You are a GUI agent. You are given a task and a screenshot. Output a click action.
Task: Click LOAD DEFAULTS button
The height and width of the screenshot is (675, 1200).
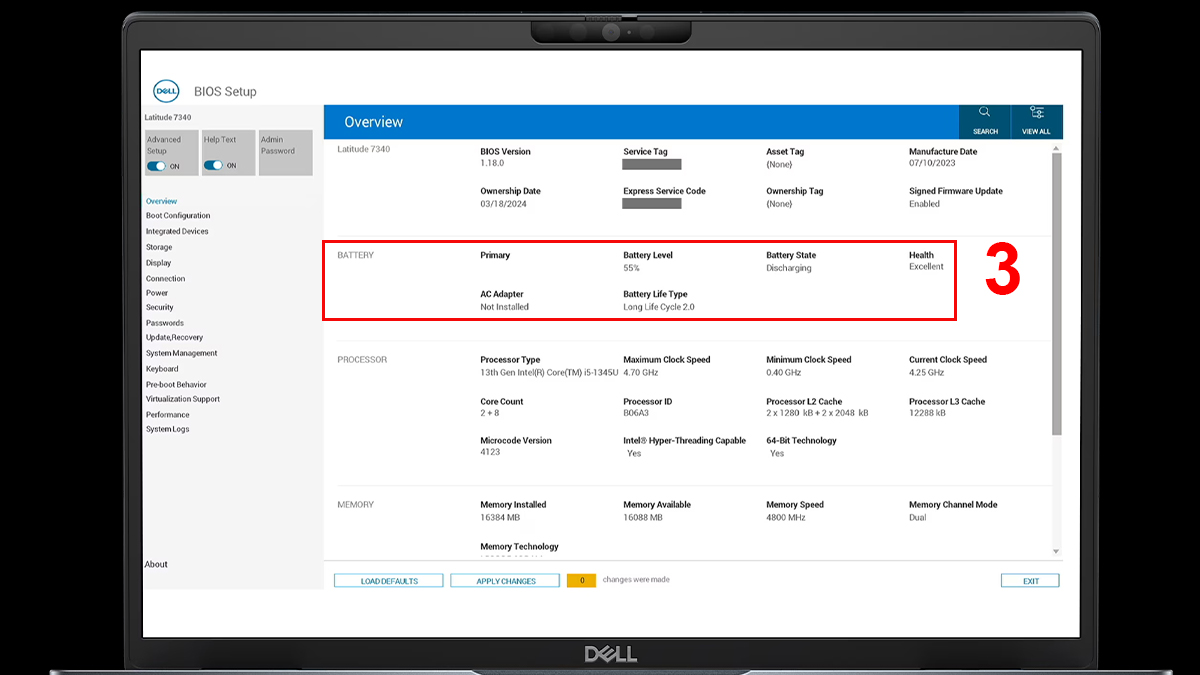389,581
